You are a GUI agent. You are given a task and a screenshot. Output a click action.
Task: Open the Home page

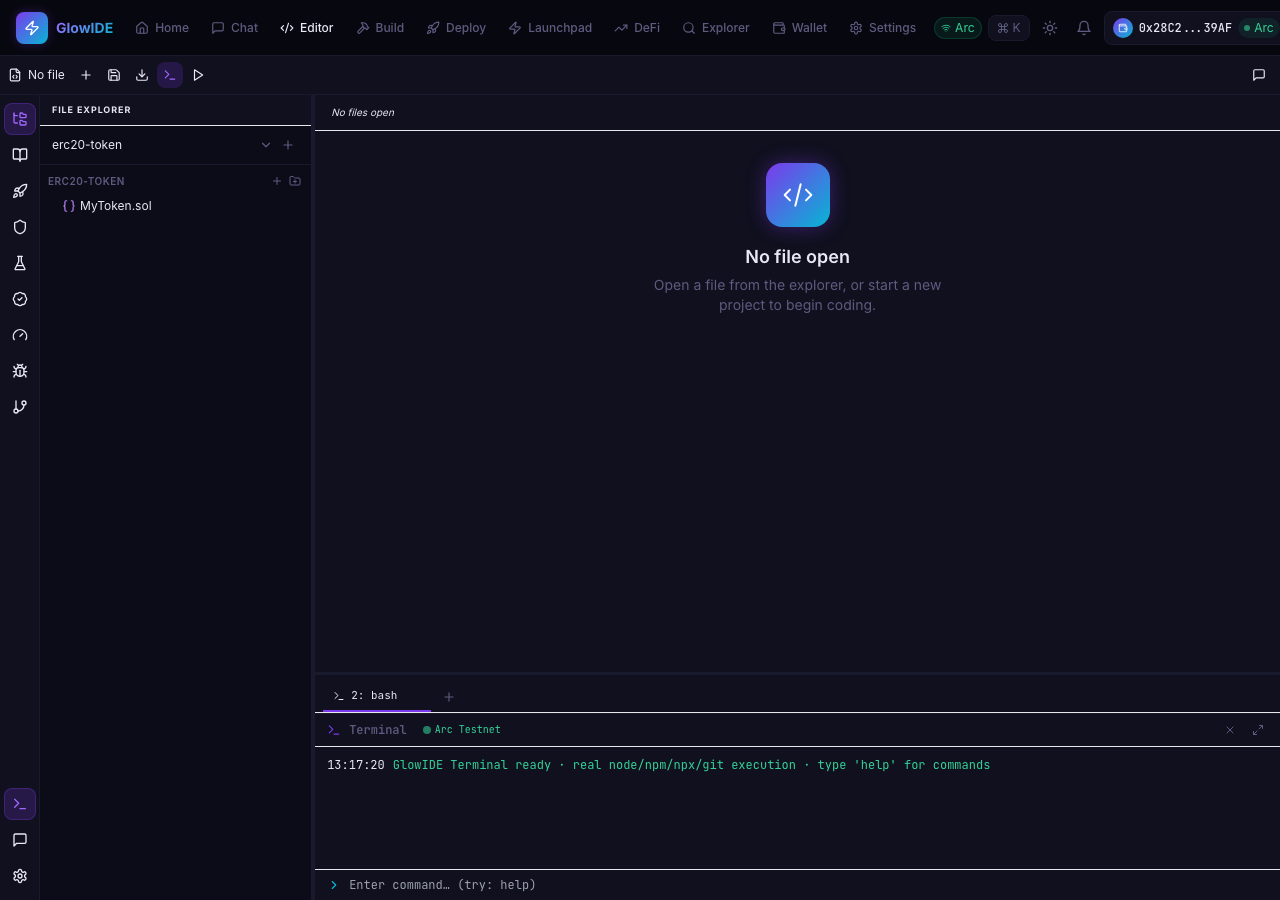pyautogui.click(x=162, y=28)
